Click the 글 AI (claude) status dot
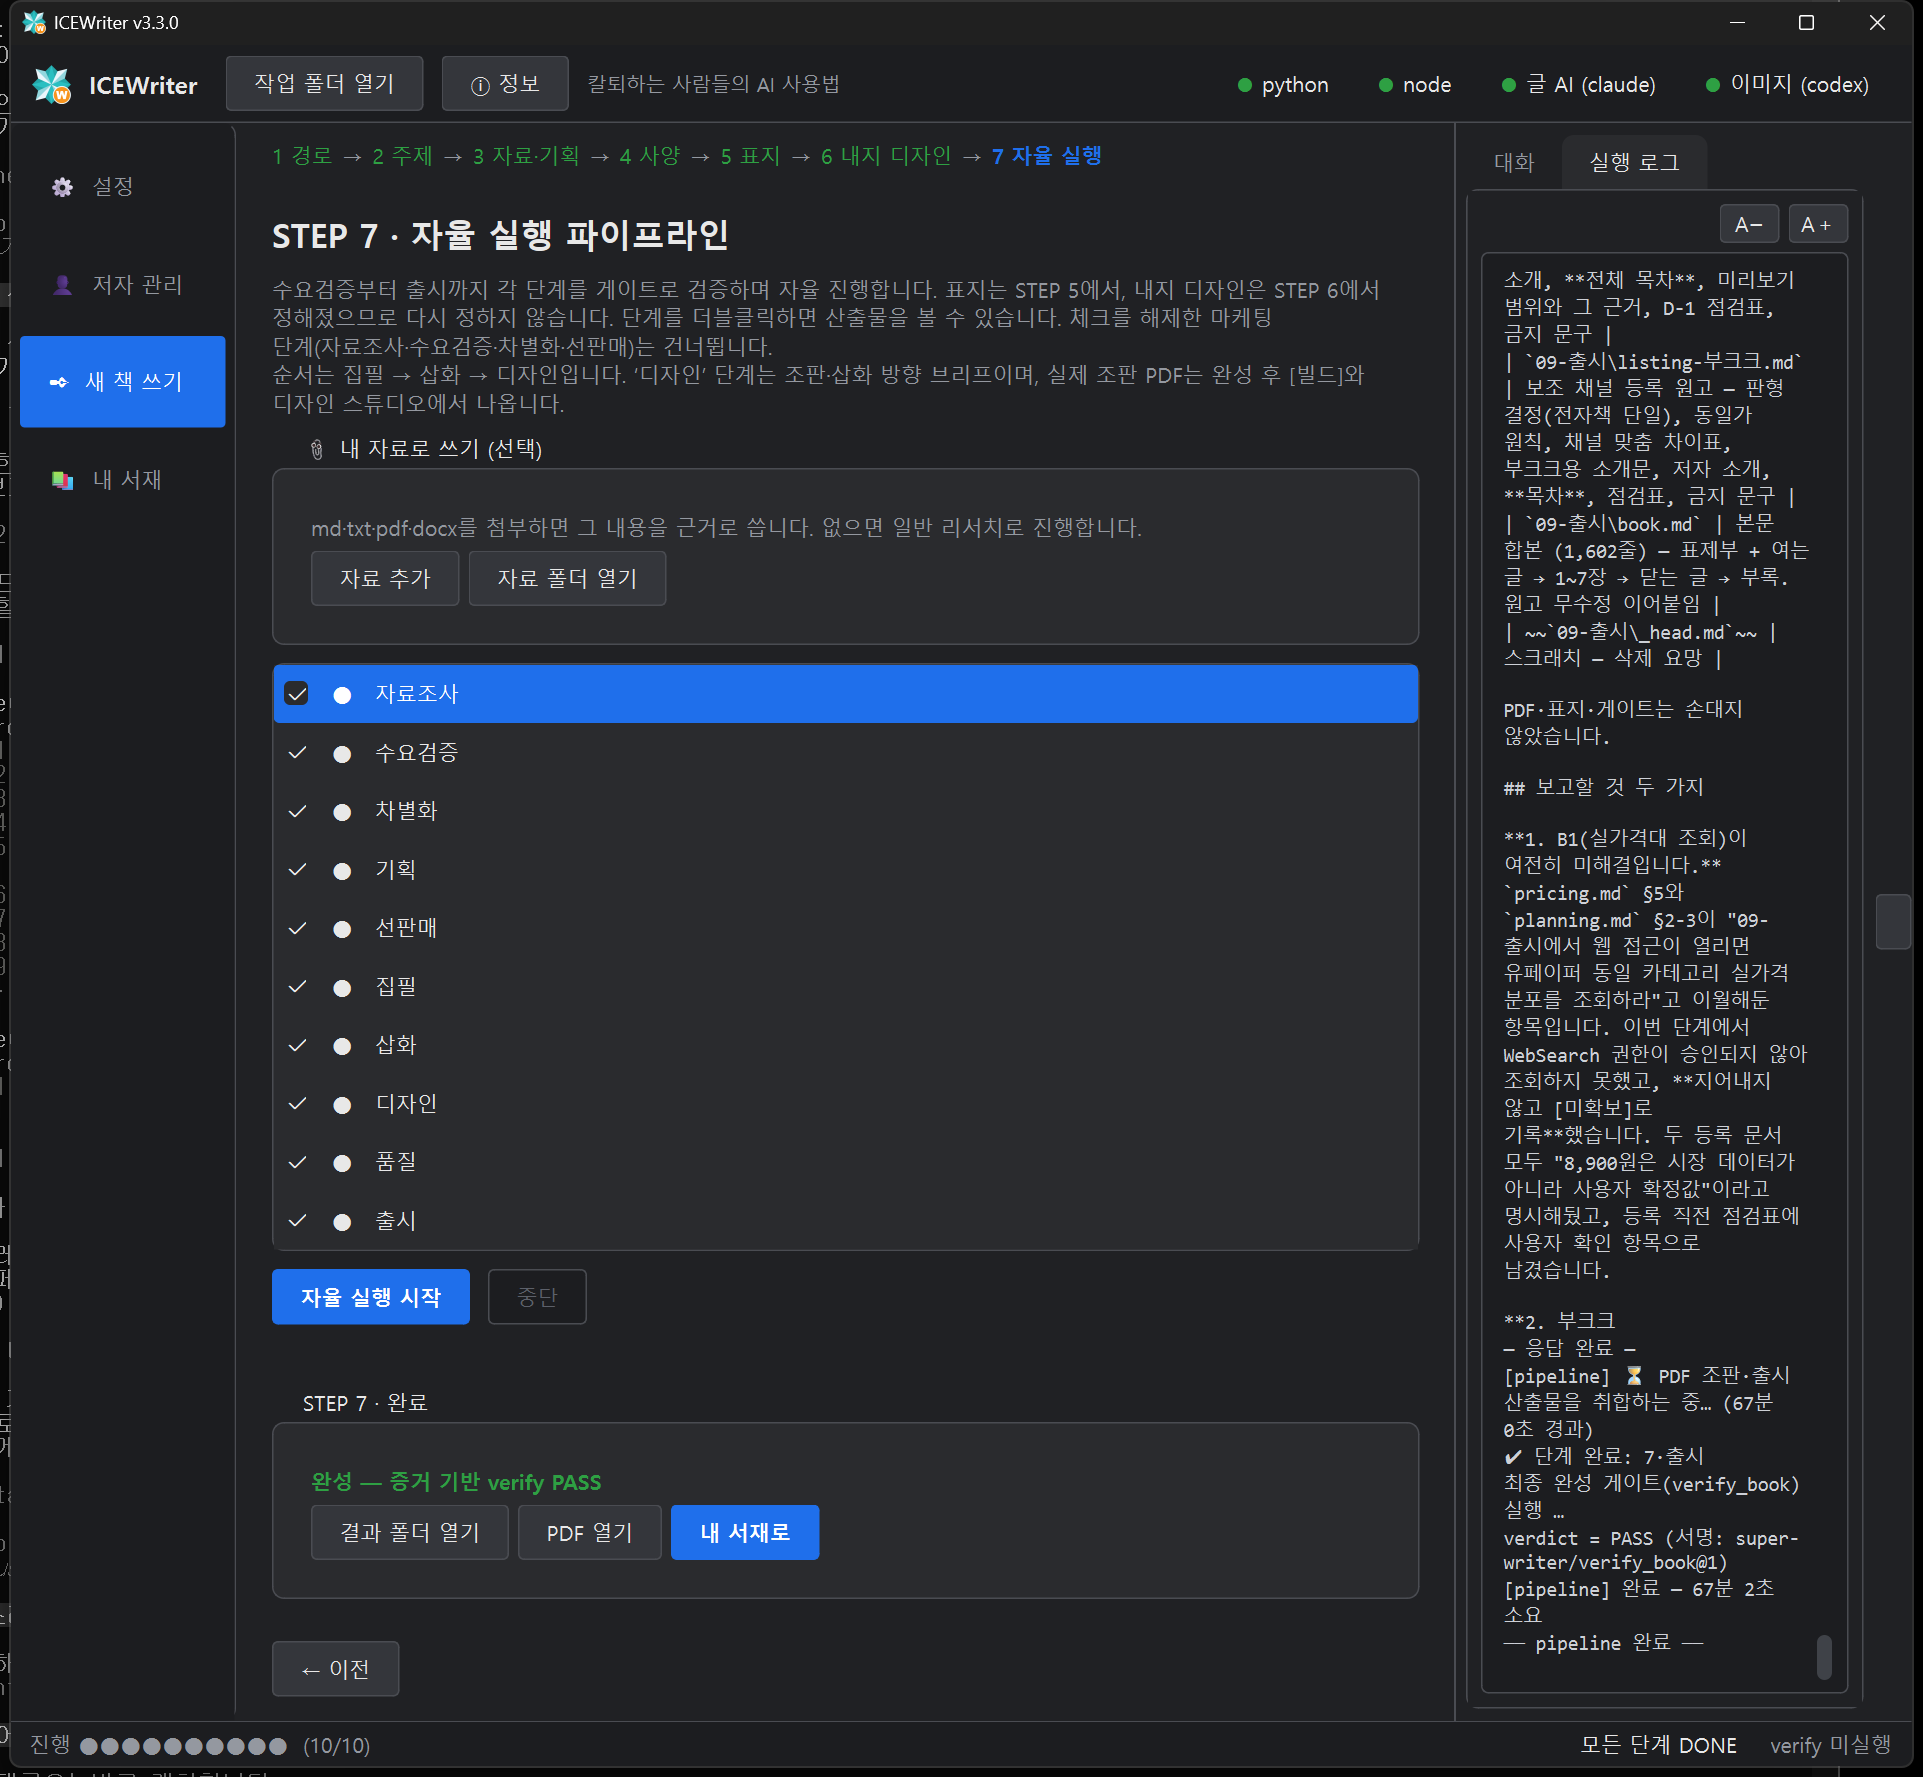Image resolution: width=1923 pixels, height=1777 pixels. 1509,85
